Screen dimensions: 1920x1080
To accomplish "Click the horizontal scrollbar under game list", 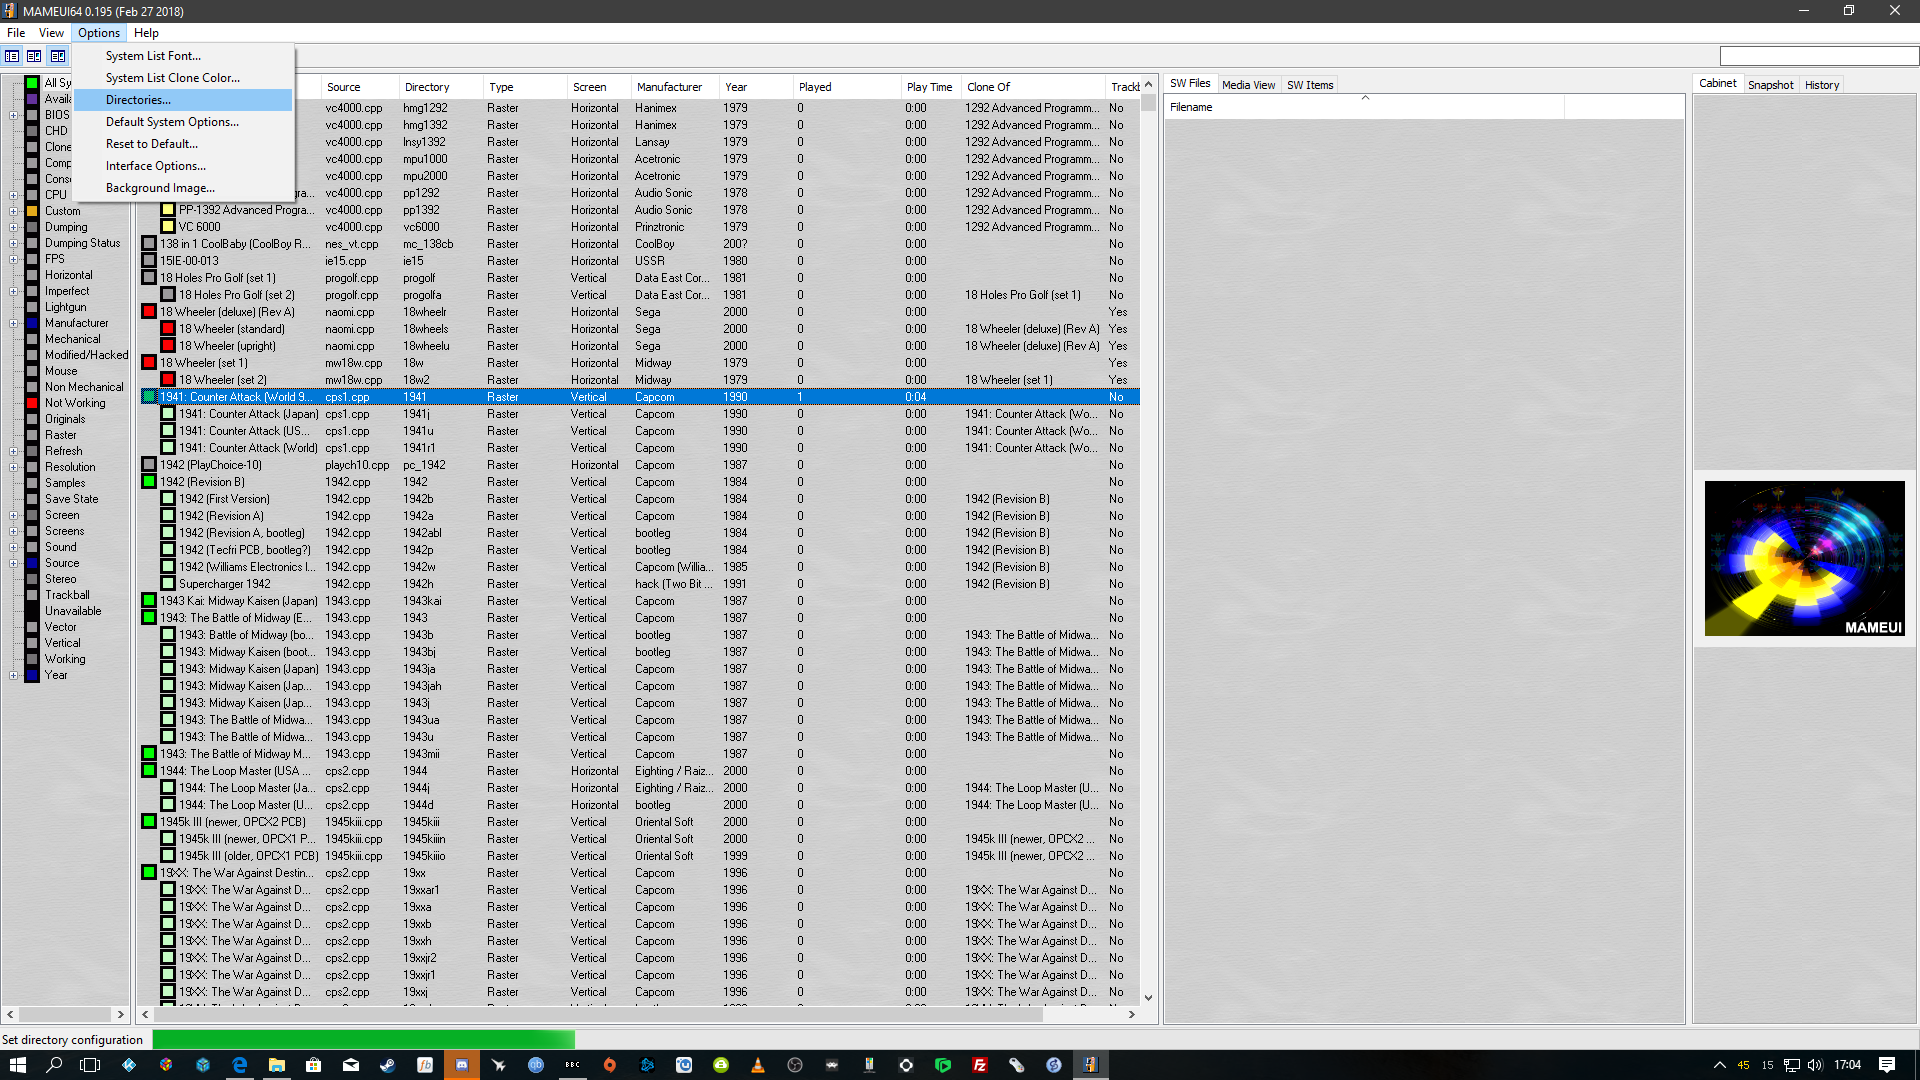I will (x=600, y=1014).
